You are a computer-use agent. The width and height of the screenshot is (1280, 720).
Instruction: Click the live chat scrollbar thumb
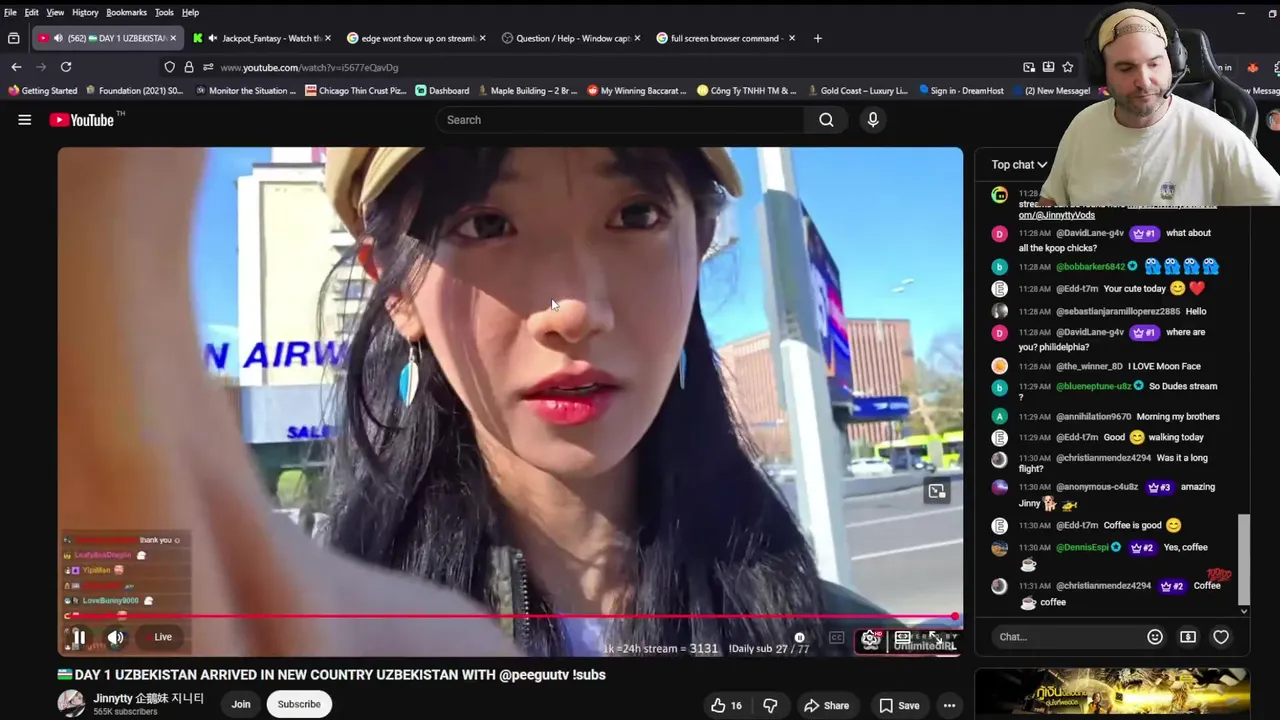coord(1244,560)
